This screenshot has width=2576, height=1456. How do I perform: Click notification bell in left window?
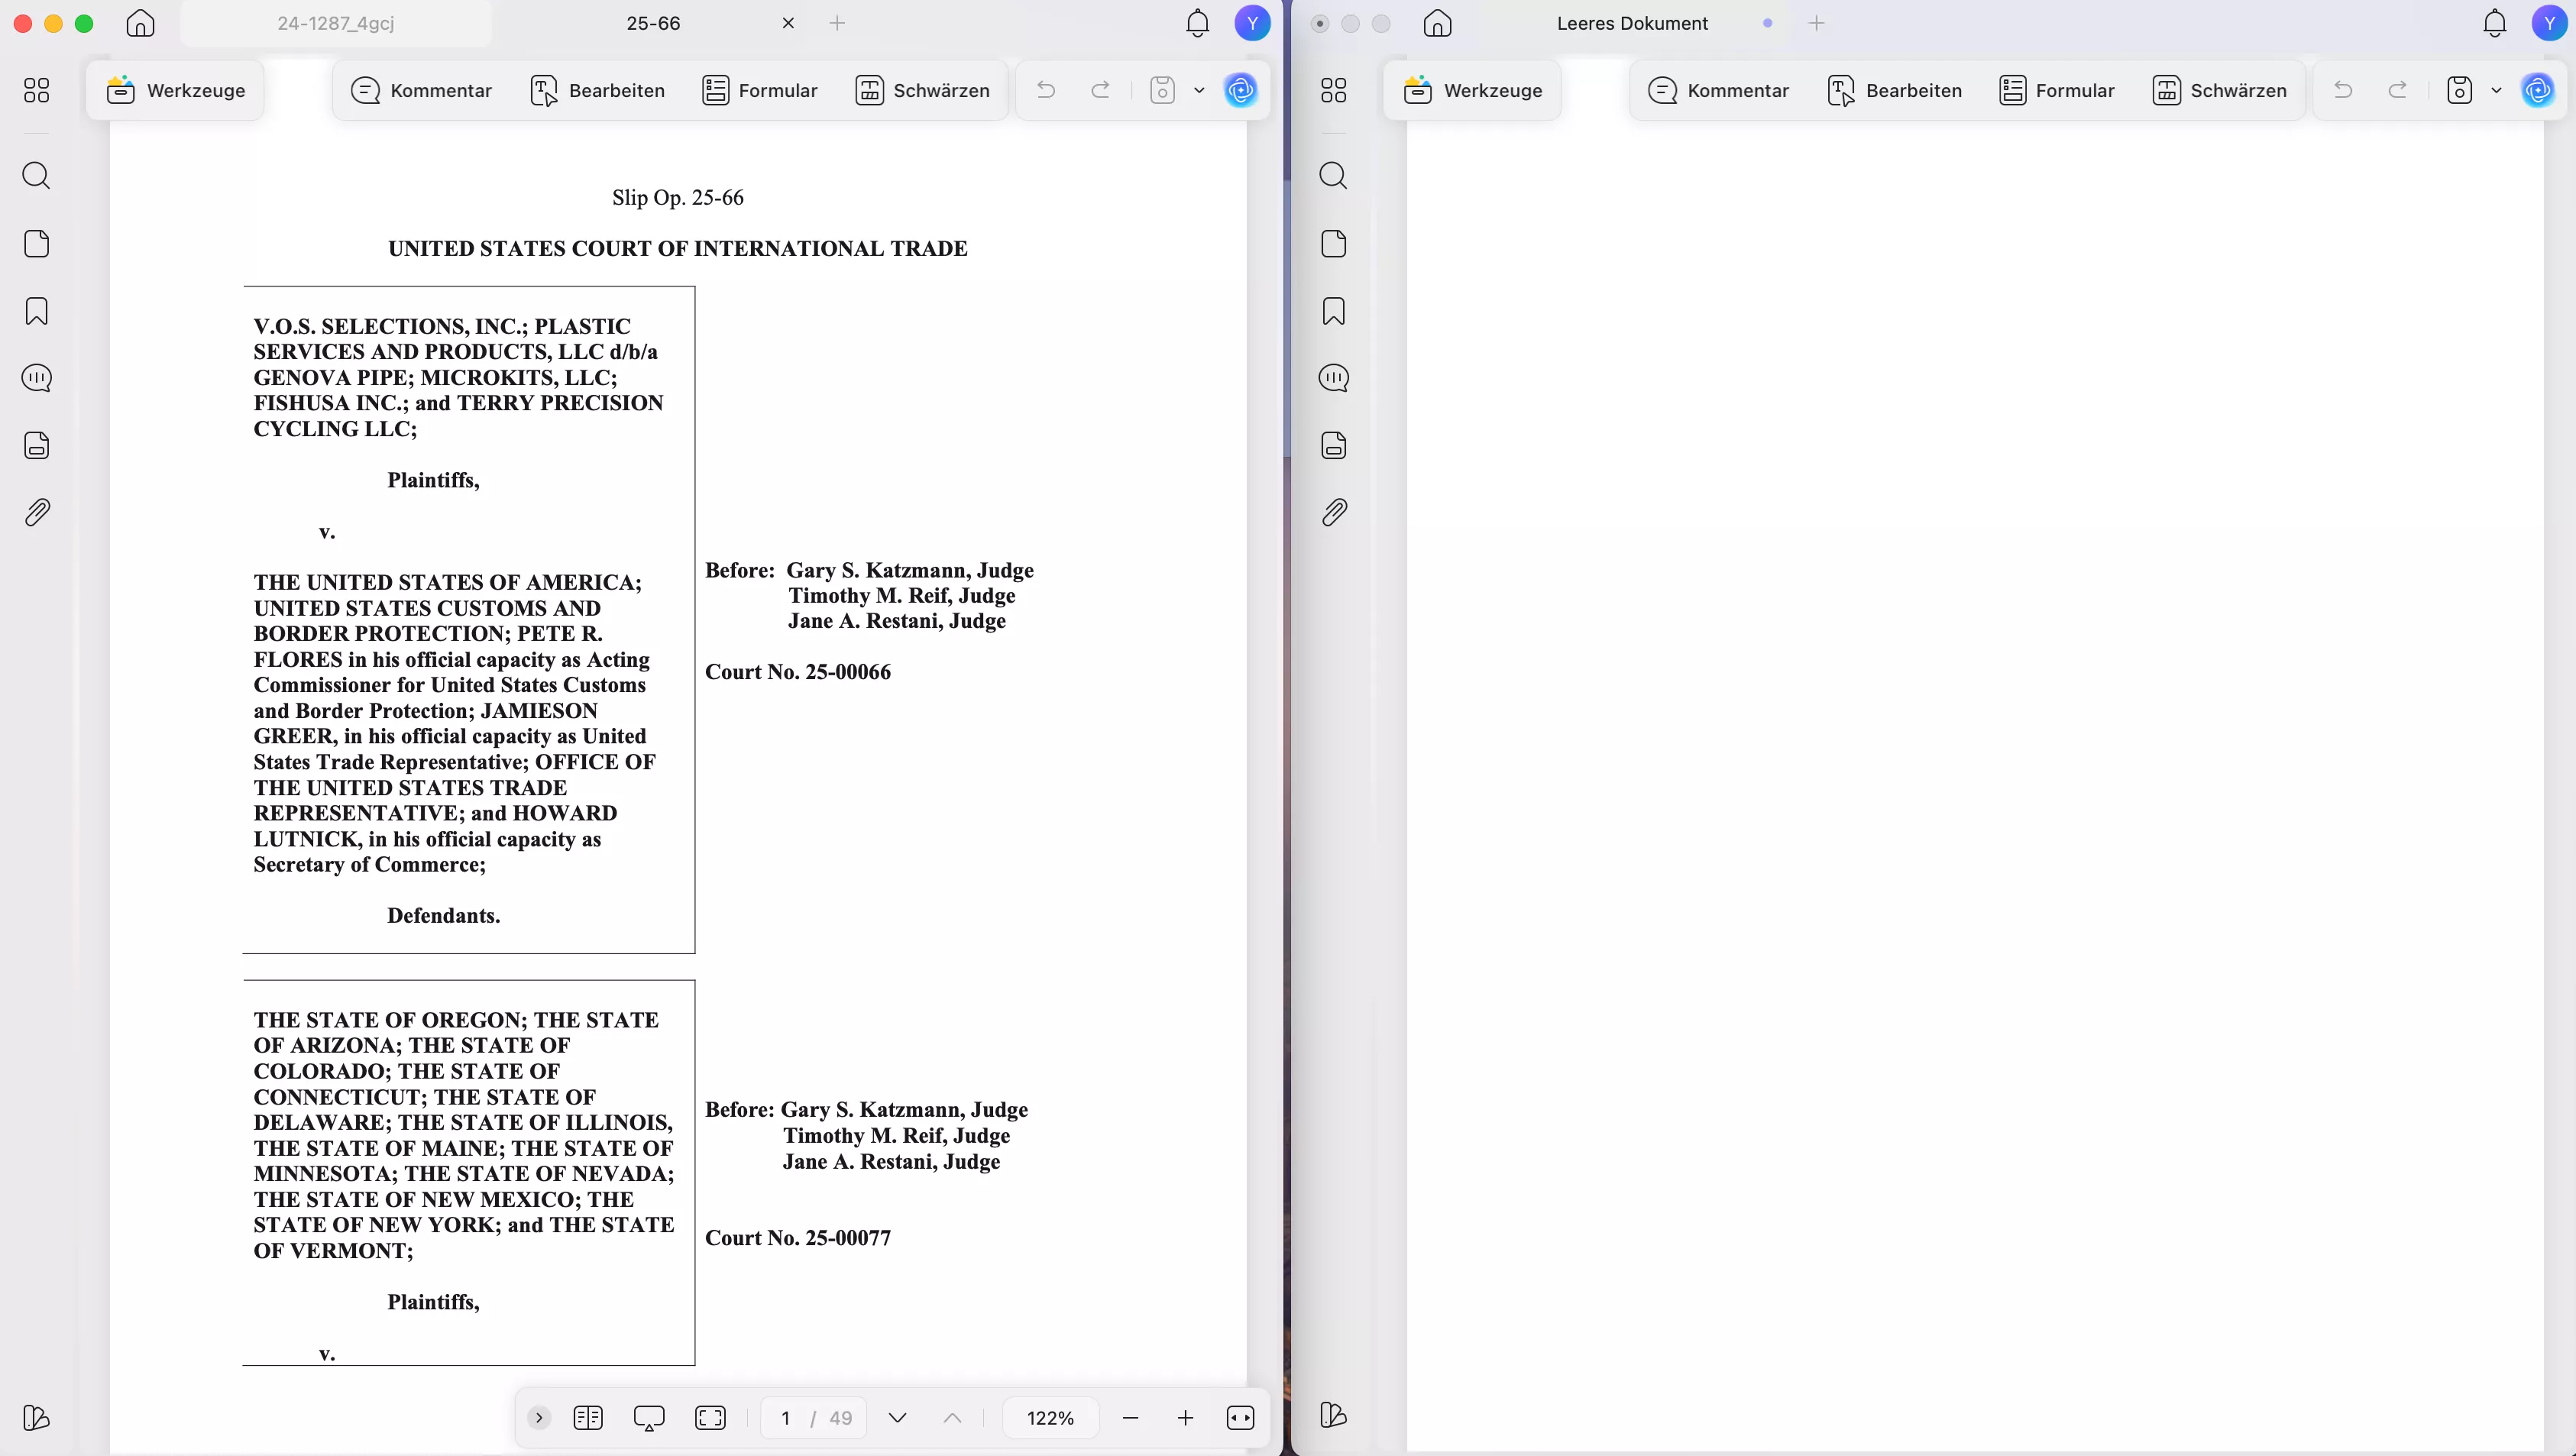pyautogui.click(x=1197, y=23)
